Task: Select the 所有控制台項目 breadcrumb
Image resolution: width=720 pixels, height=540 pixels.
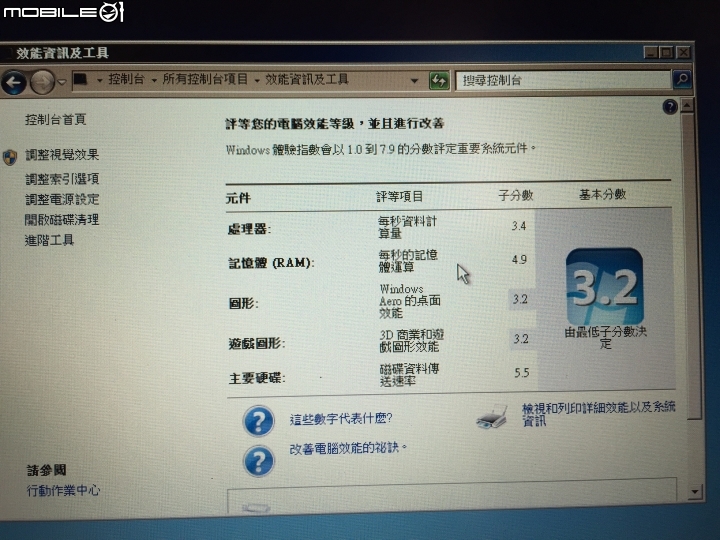Action: [204, 79]
